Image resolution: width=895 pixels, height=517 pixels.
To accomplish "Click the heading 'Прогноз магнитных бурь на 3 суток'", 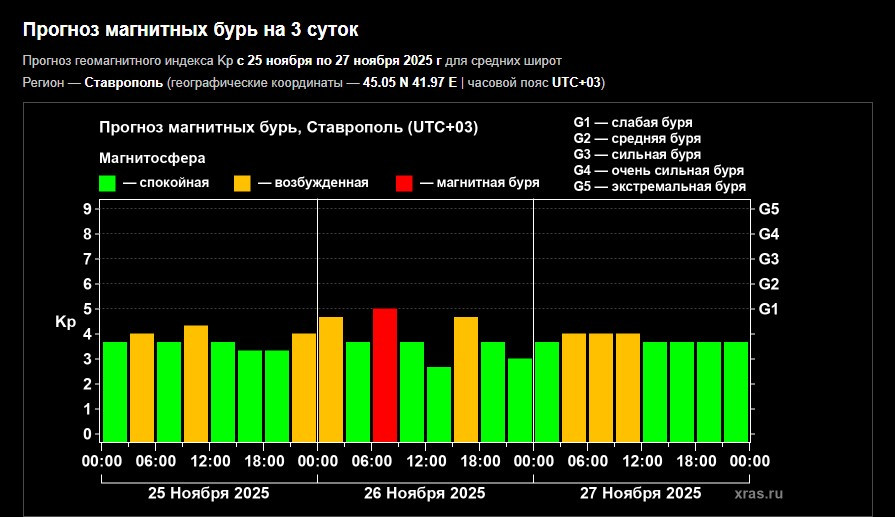I will point(190,30).
